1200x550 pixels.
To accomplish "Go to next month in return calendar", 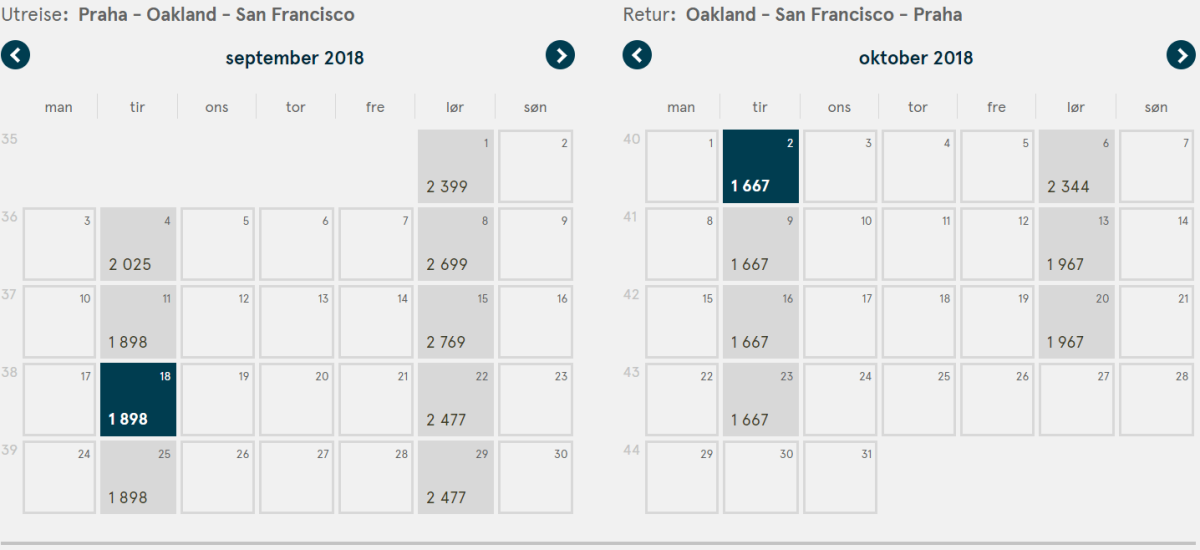I will click(1181, 55).
